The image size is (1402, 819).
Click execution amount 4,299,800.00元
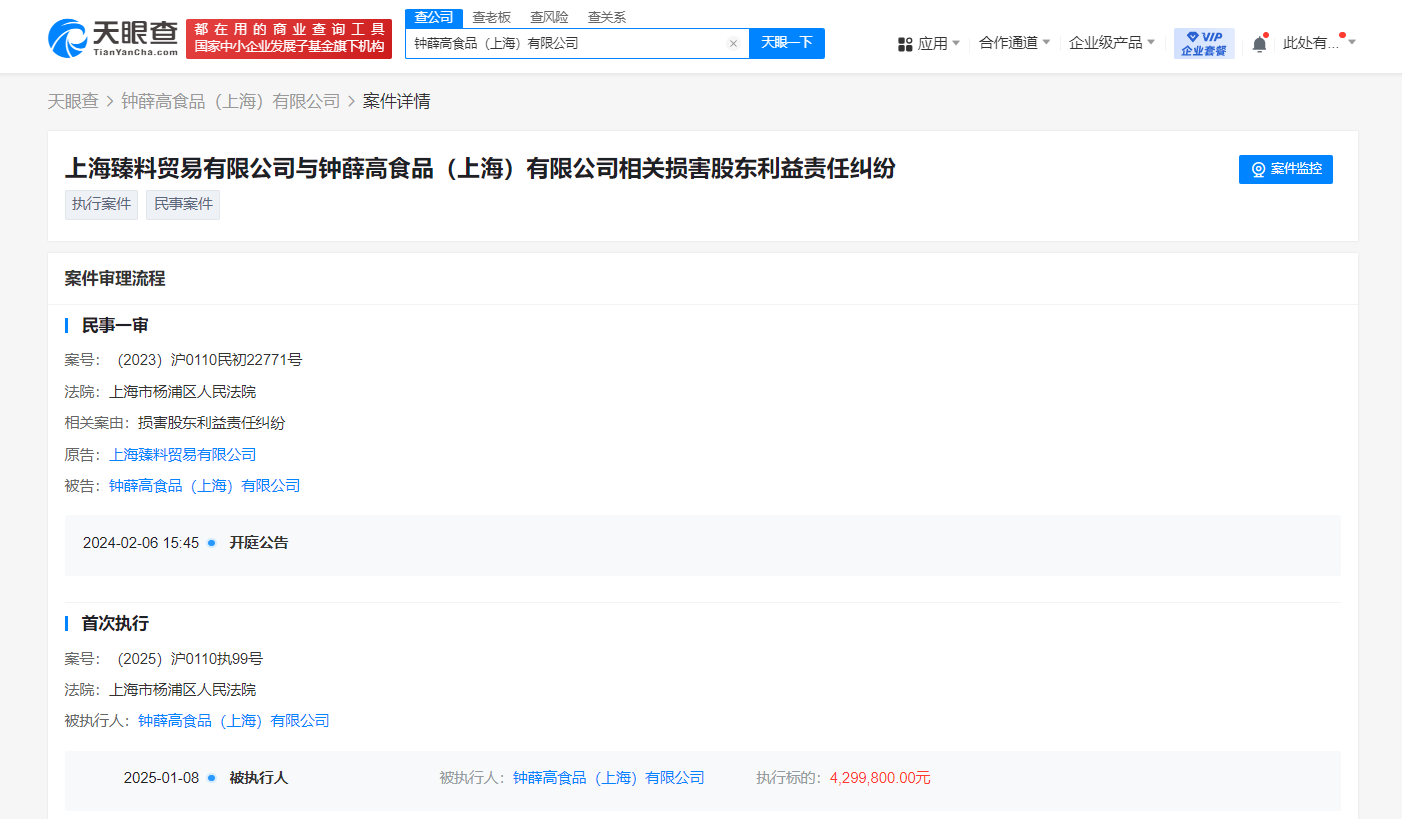click(x=880, y=778)
